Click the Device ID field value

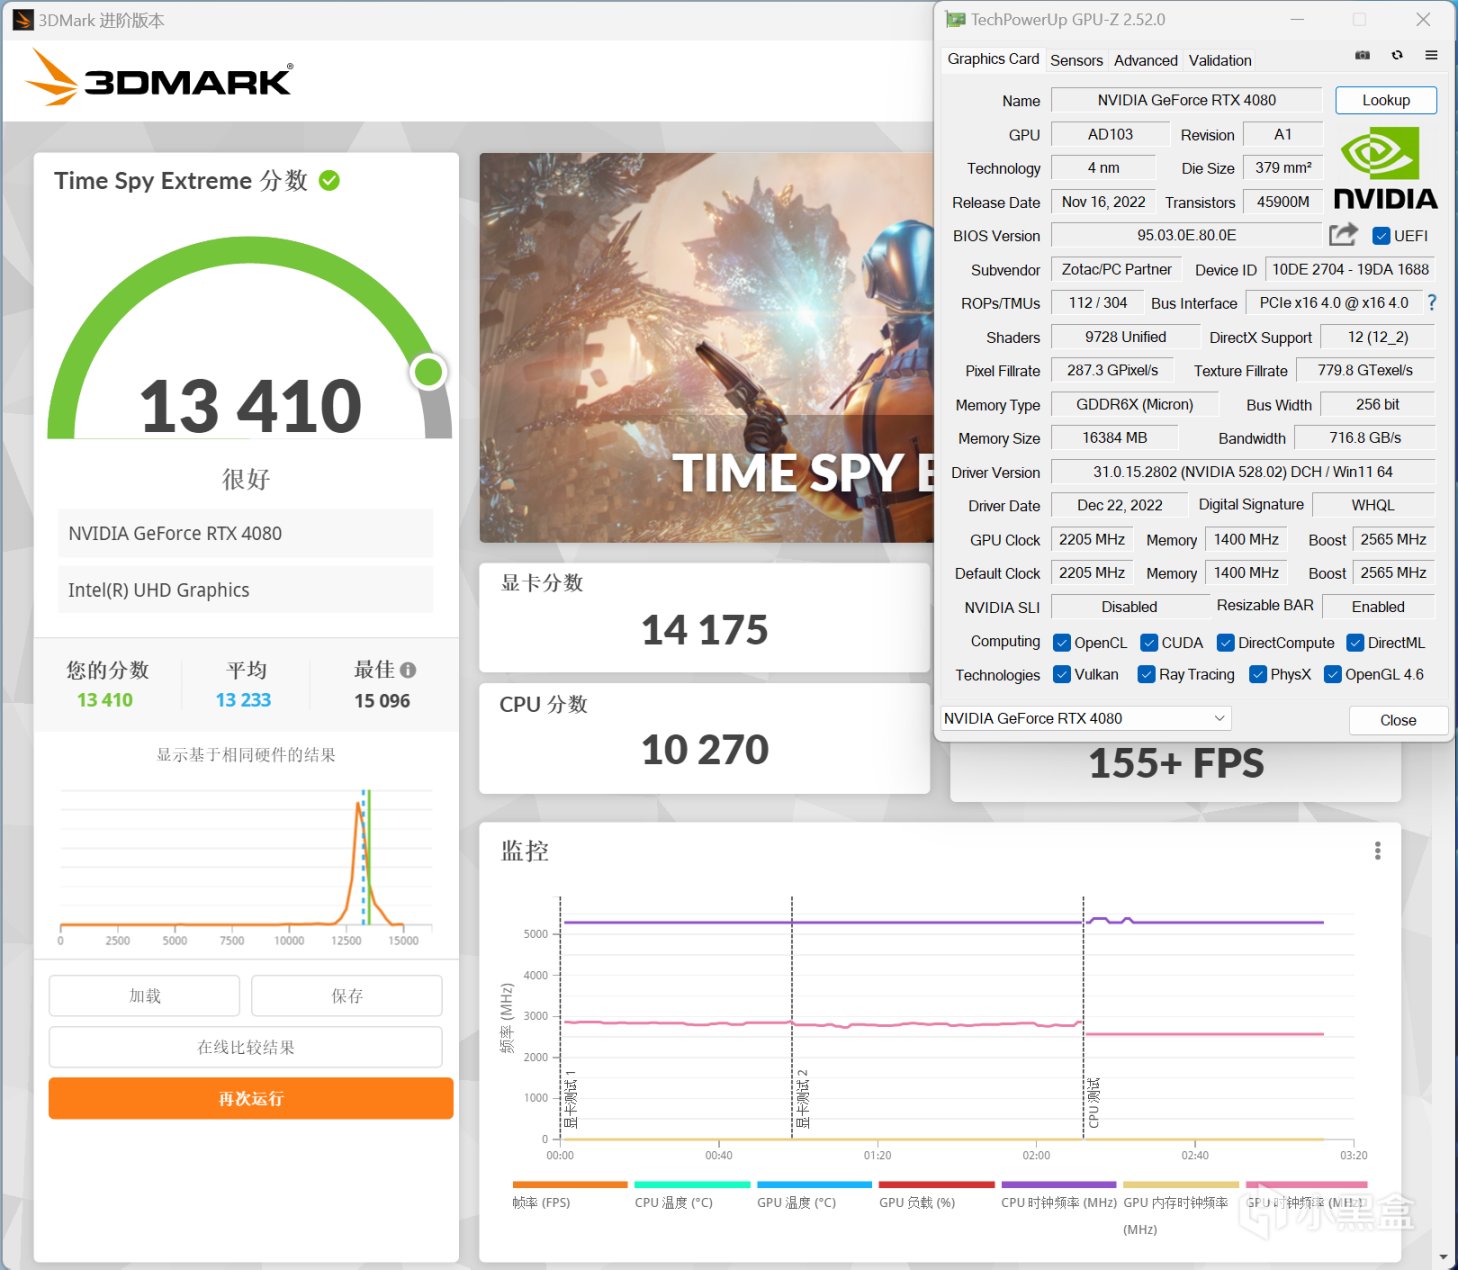click(1350, 270)
